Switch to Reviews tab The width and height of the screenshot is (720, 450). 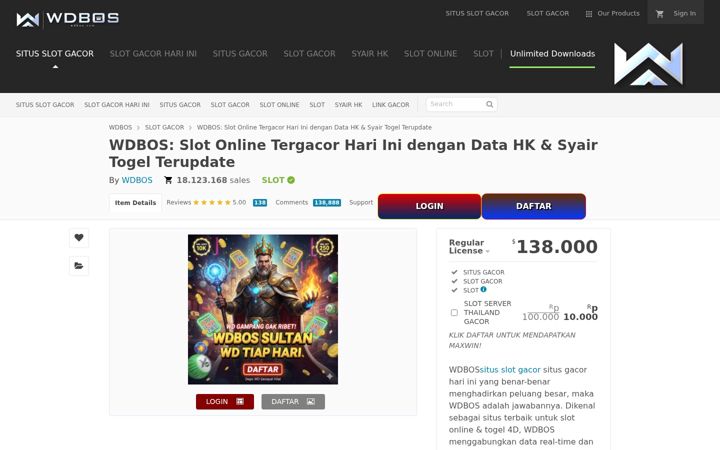(179, 202)
